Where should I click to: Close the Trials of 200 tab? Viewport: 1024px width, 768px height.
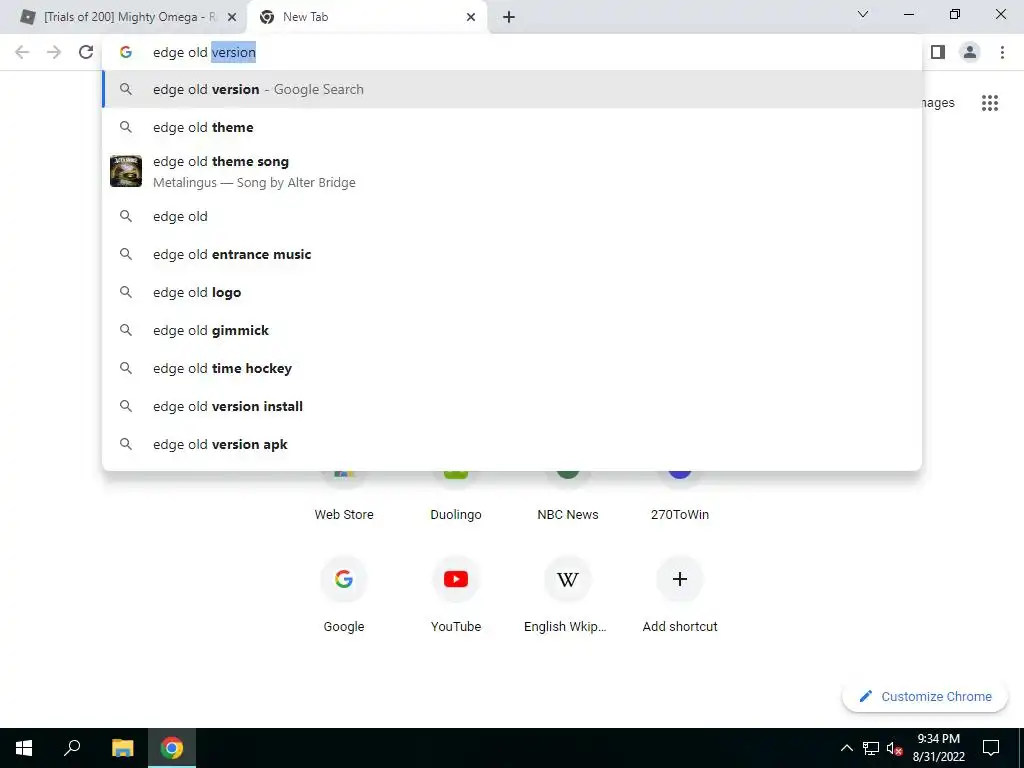pyautogui.click(x=231, y=17)
